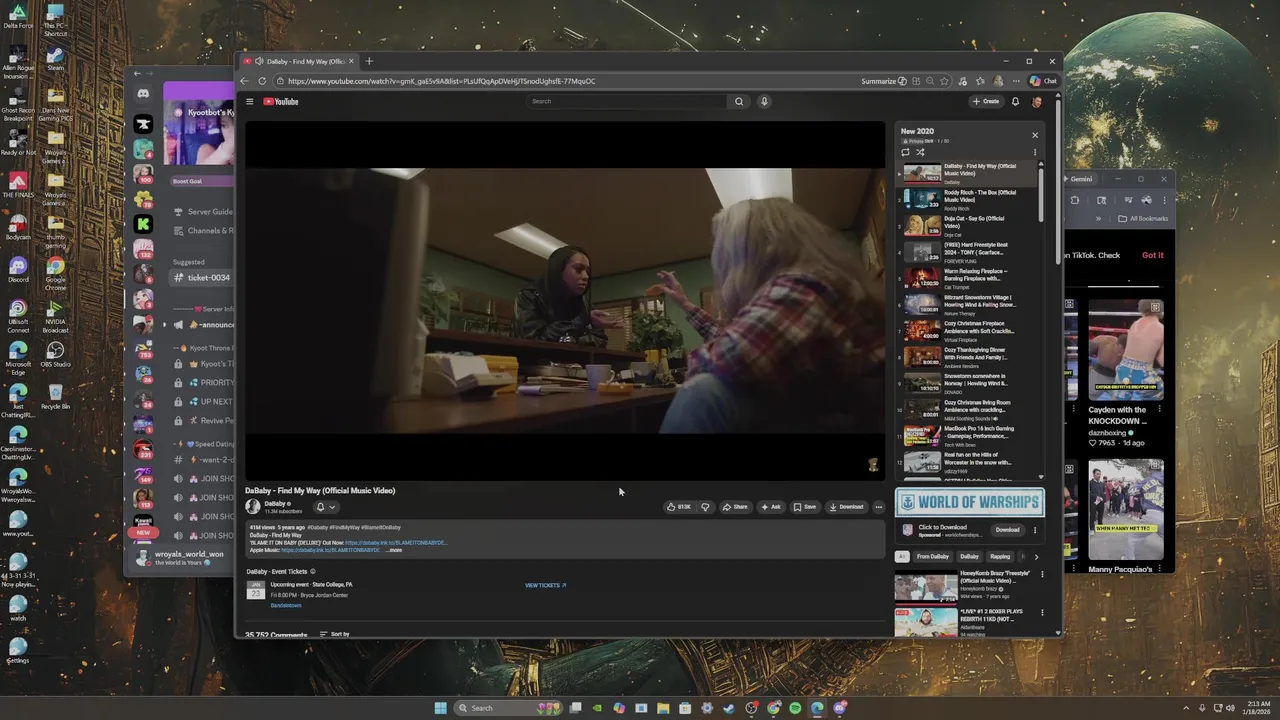Select the Rapping filter chip
This screenshot has height=720, width=1280.
(1000, 557)
